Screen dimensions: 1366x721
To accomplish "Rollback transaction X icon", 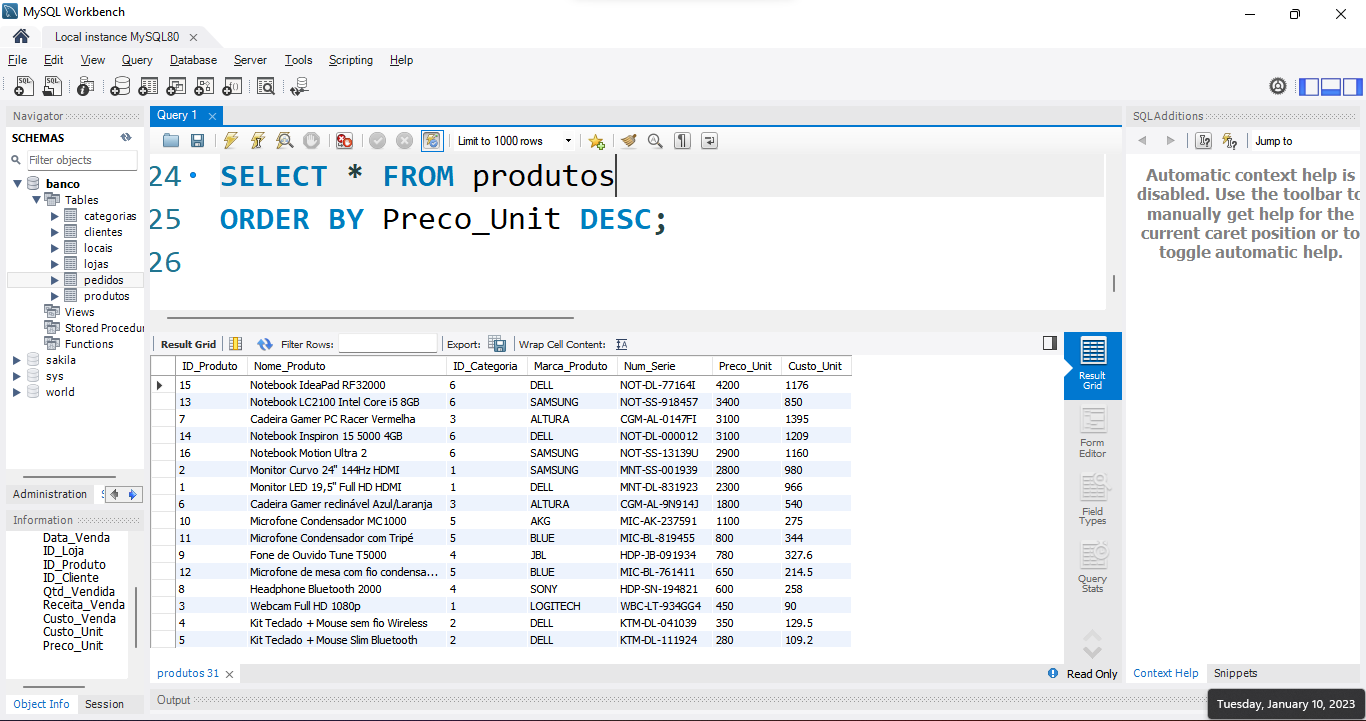I will click(x=404, y=141).
